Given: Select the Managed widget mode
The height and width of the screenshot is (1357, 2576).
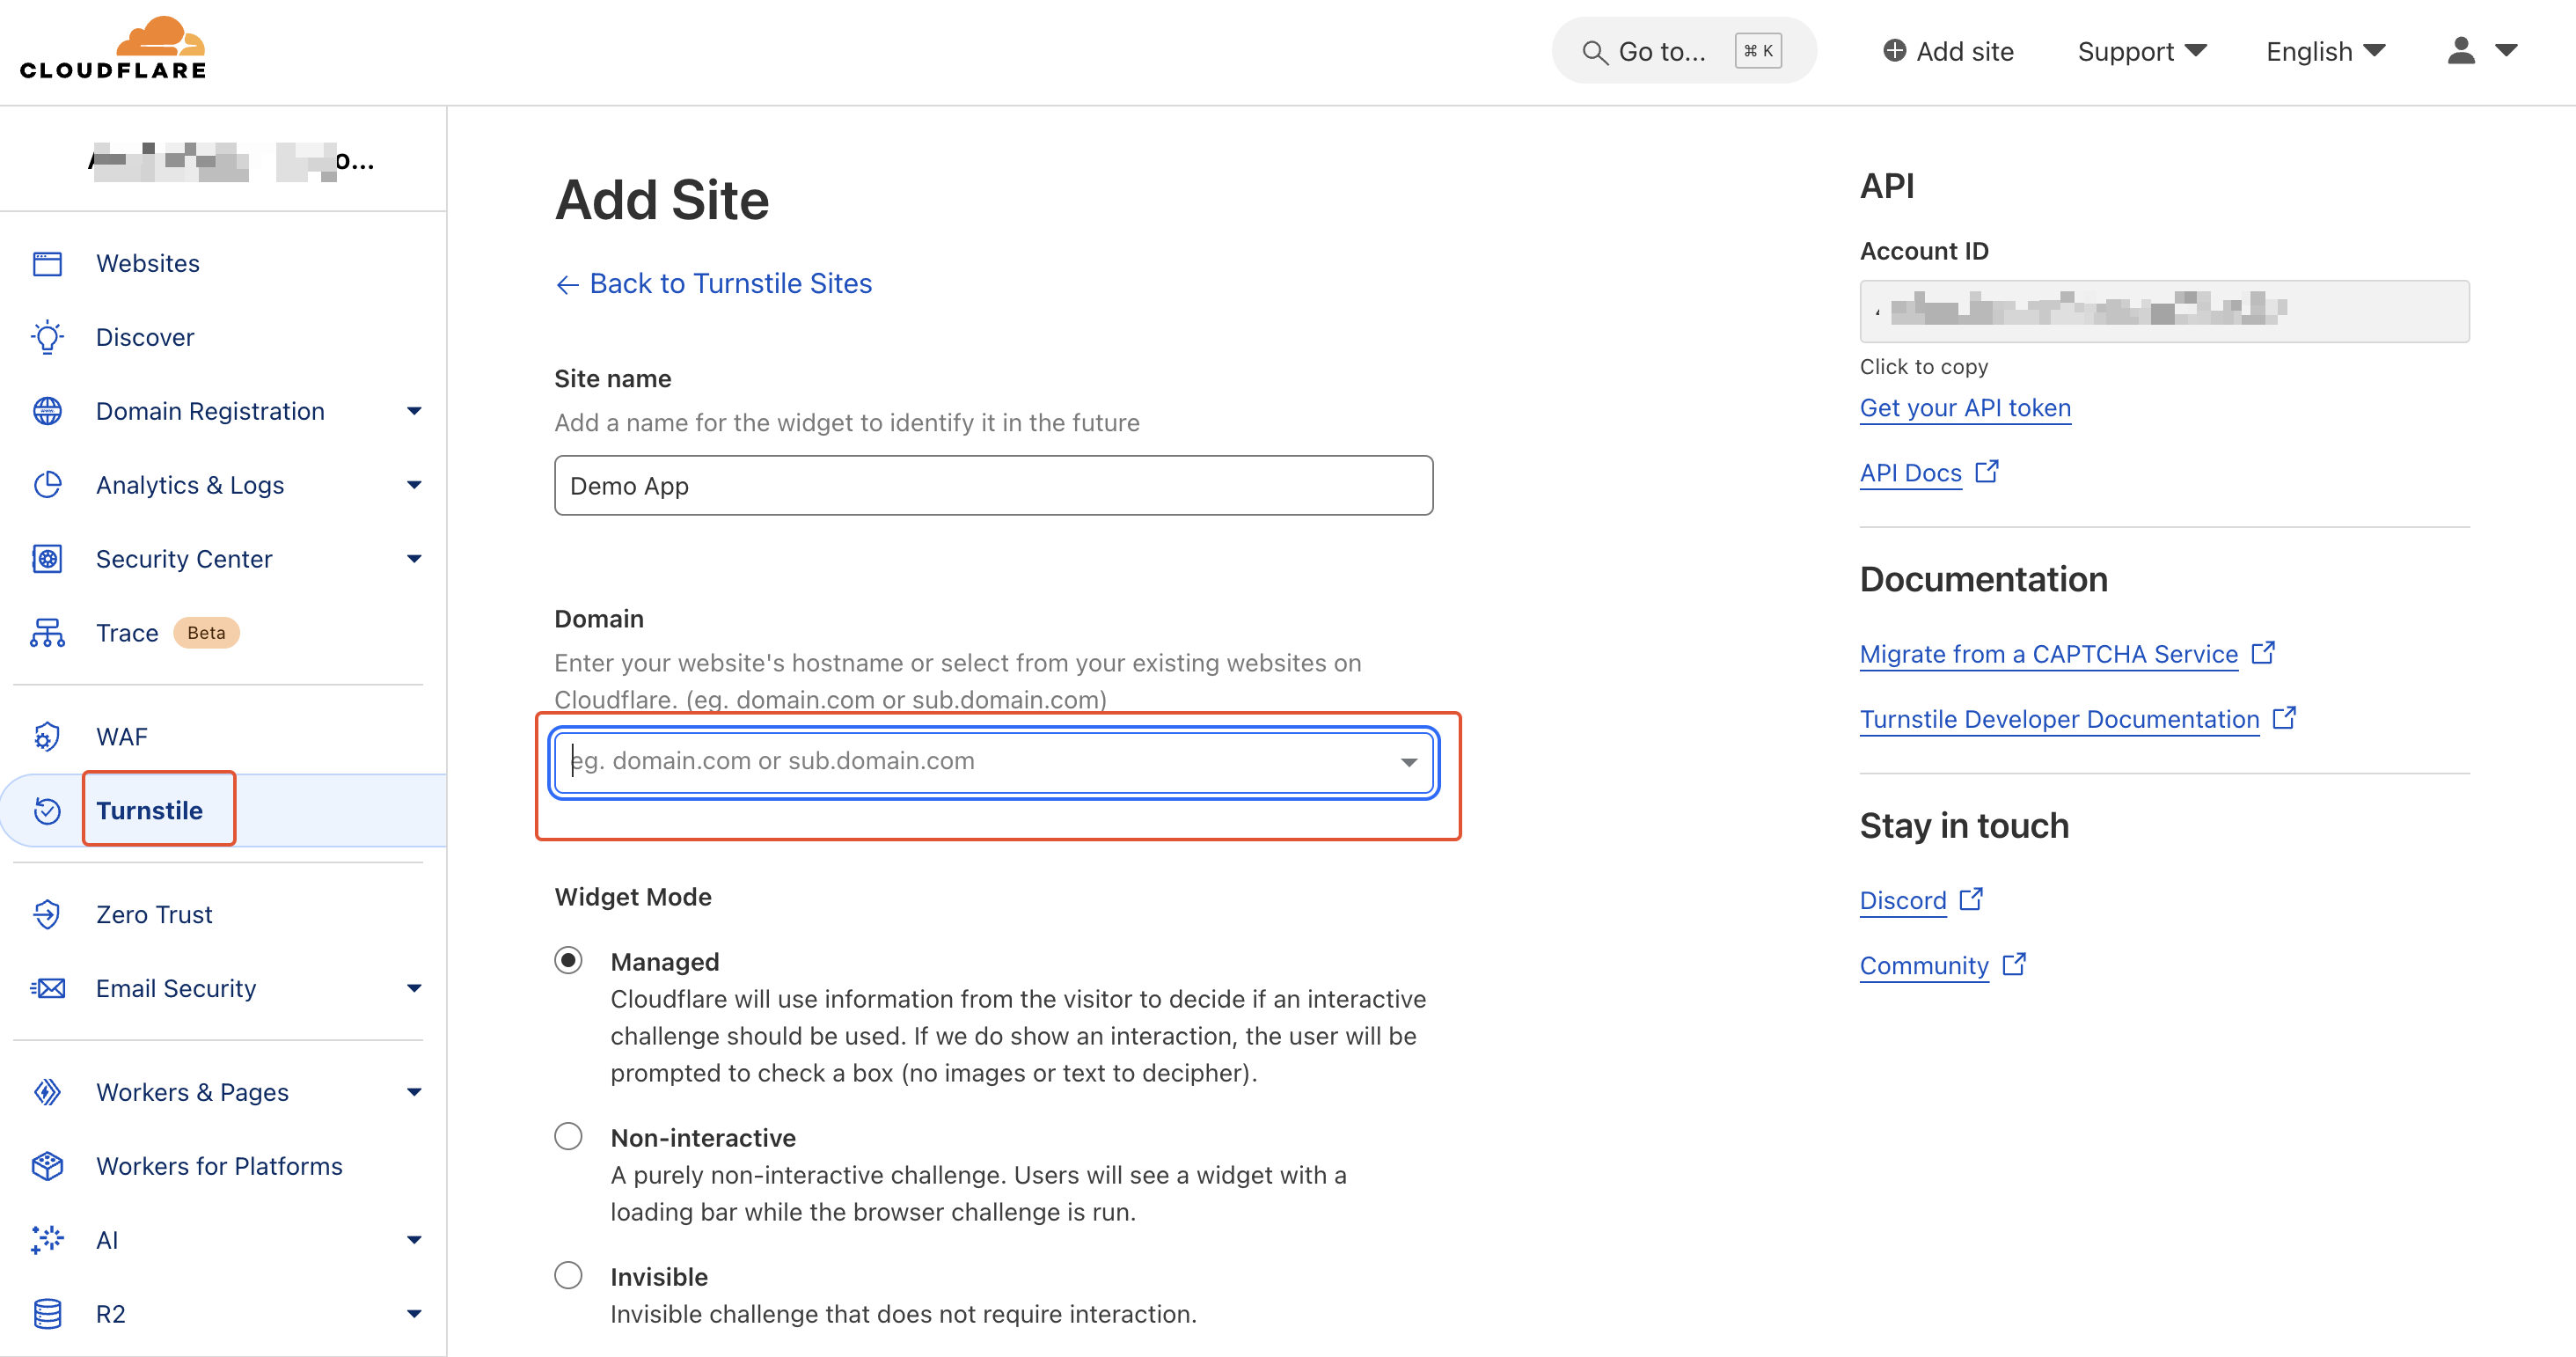Looking at the screenshot, I should [568, 961].
